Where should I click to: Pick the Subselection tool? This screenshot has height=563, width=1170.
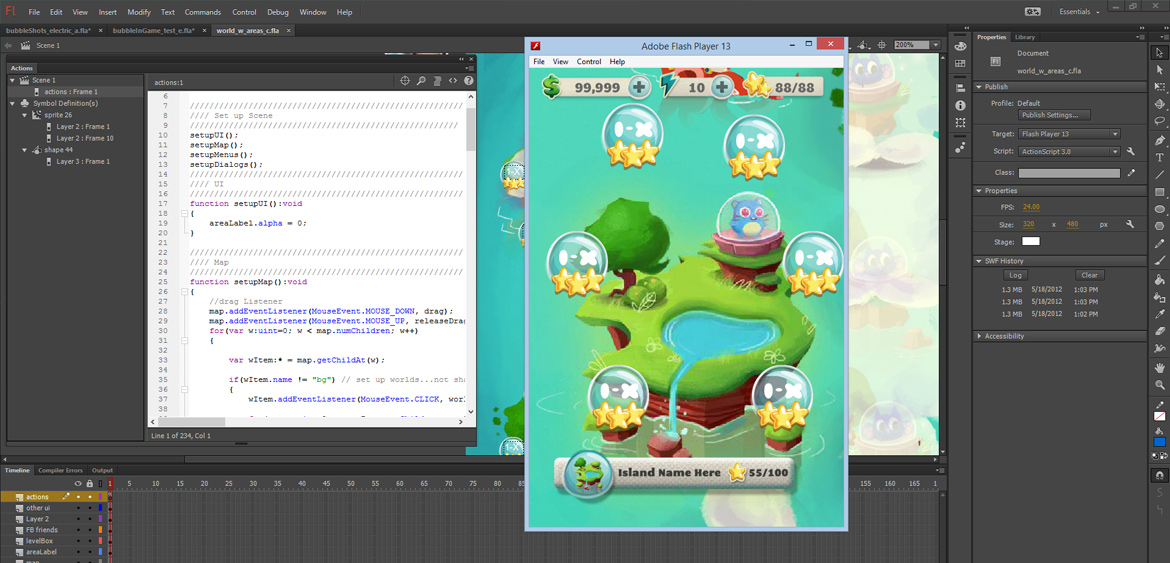pos(1160,69)
